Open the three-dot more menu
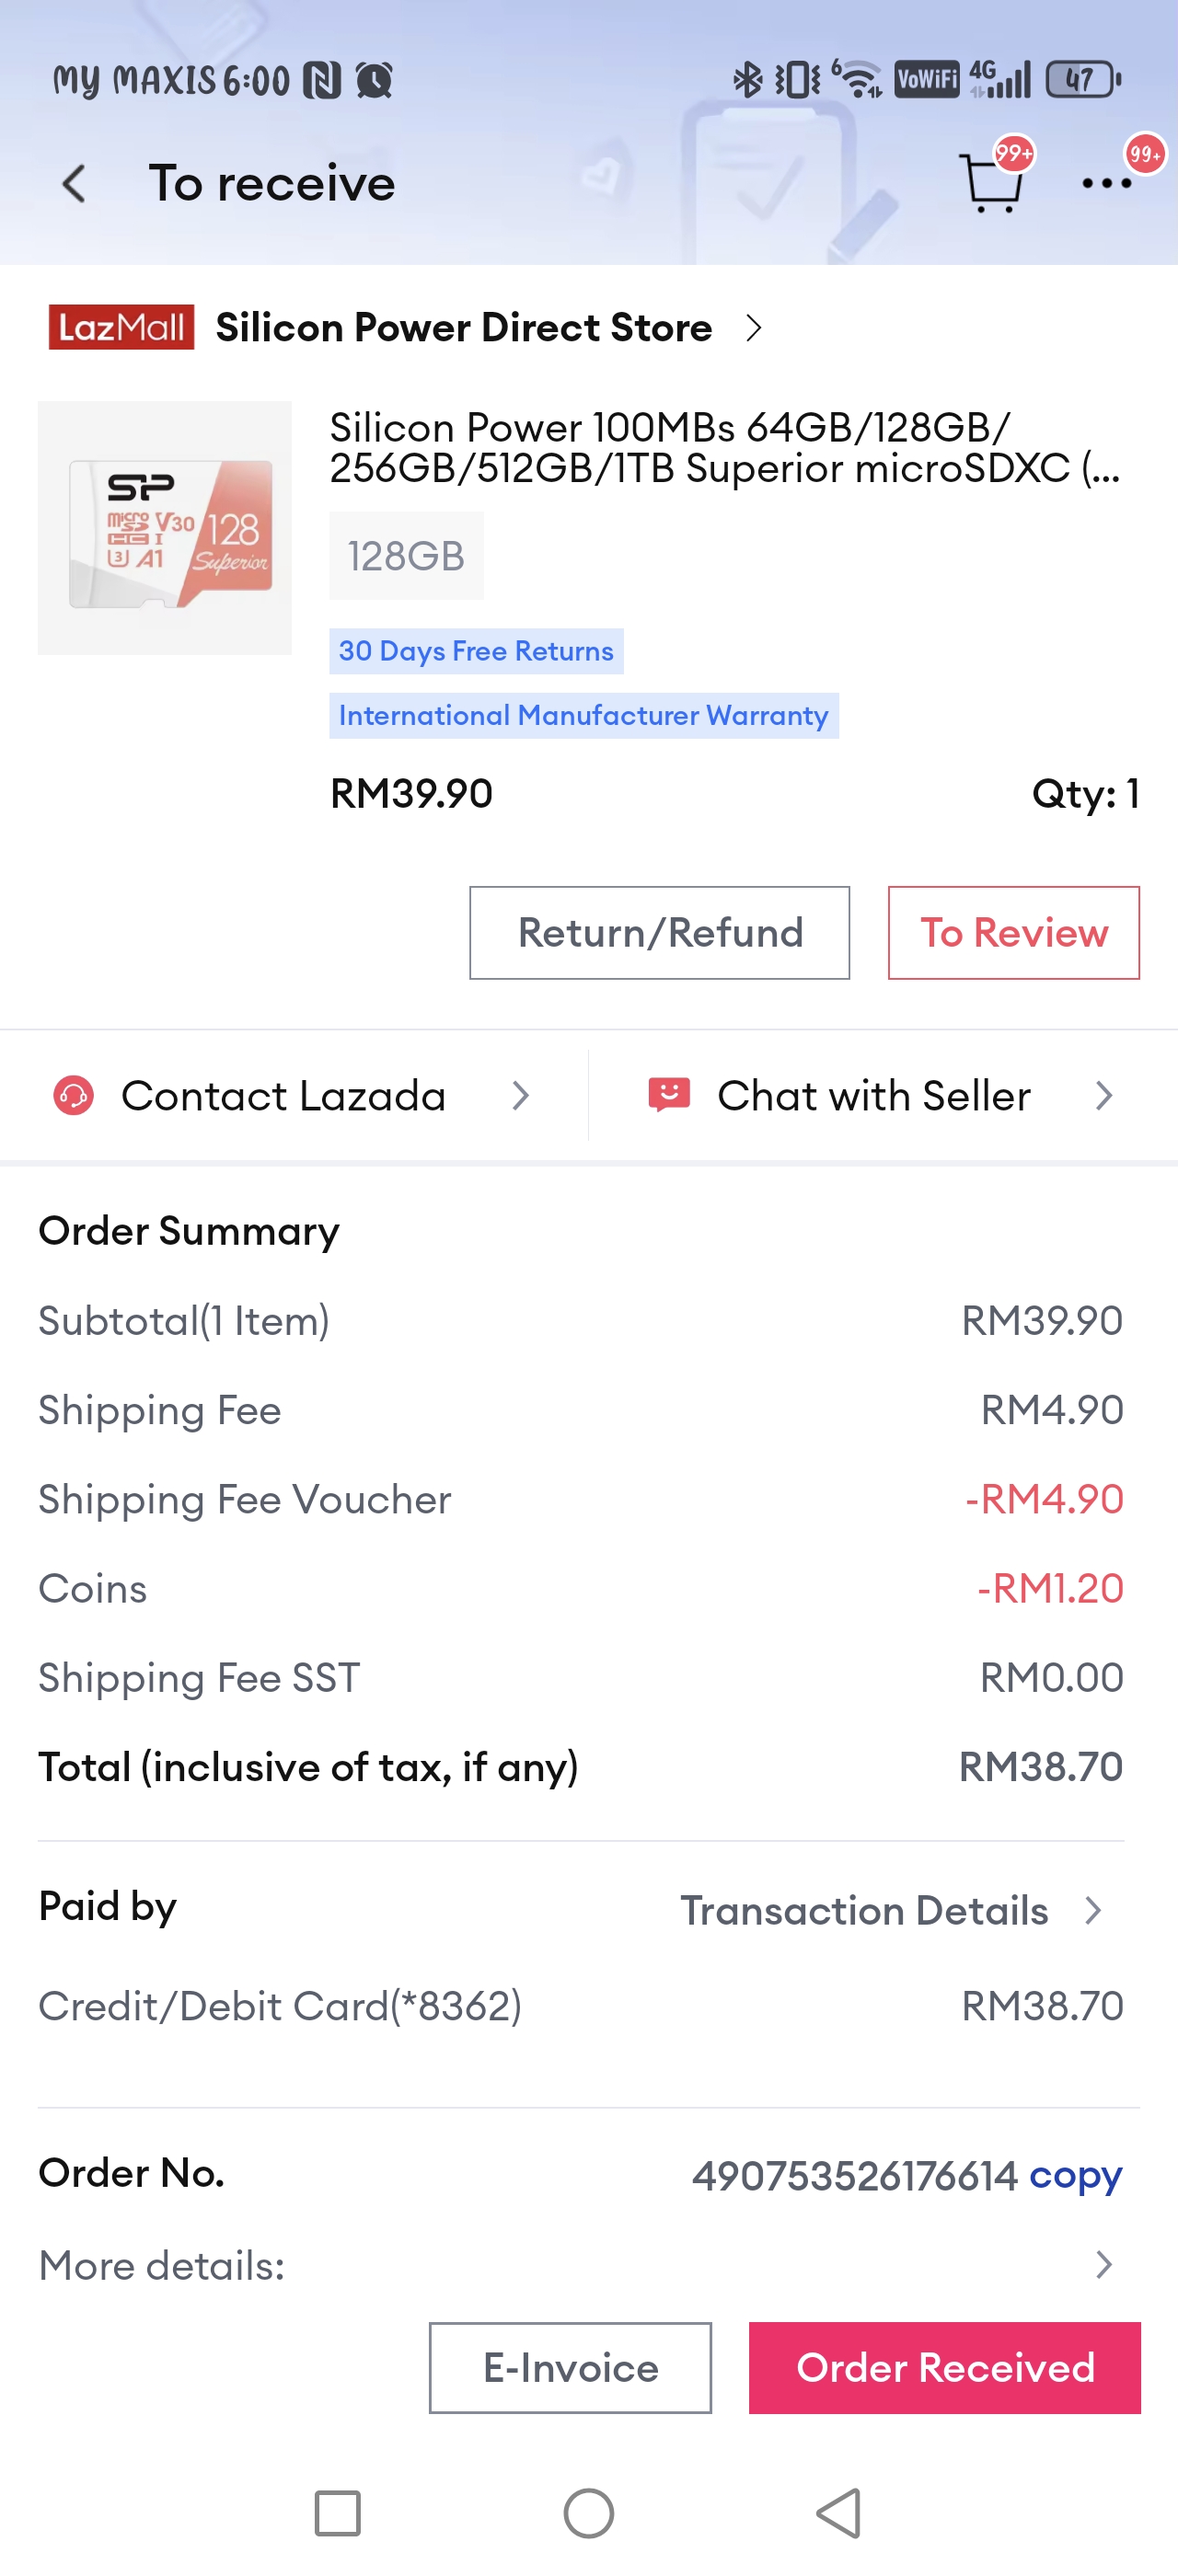1178x2576 pixels. pyautogui.click(x=1106, y=183)
